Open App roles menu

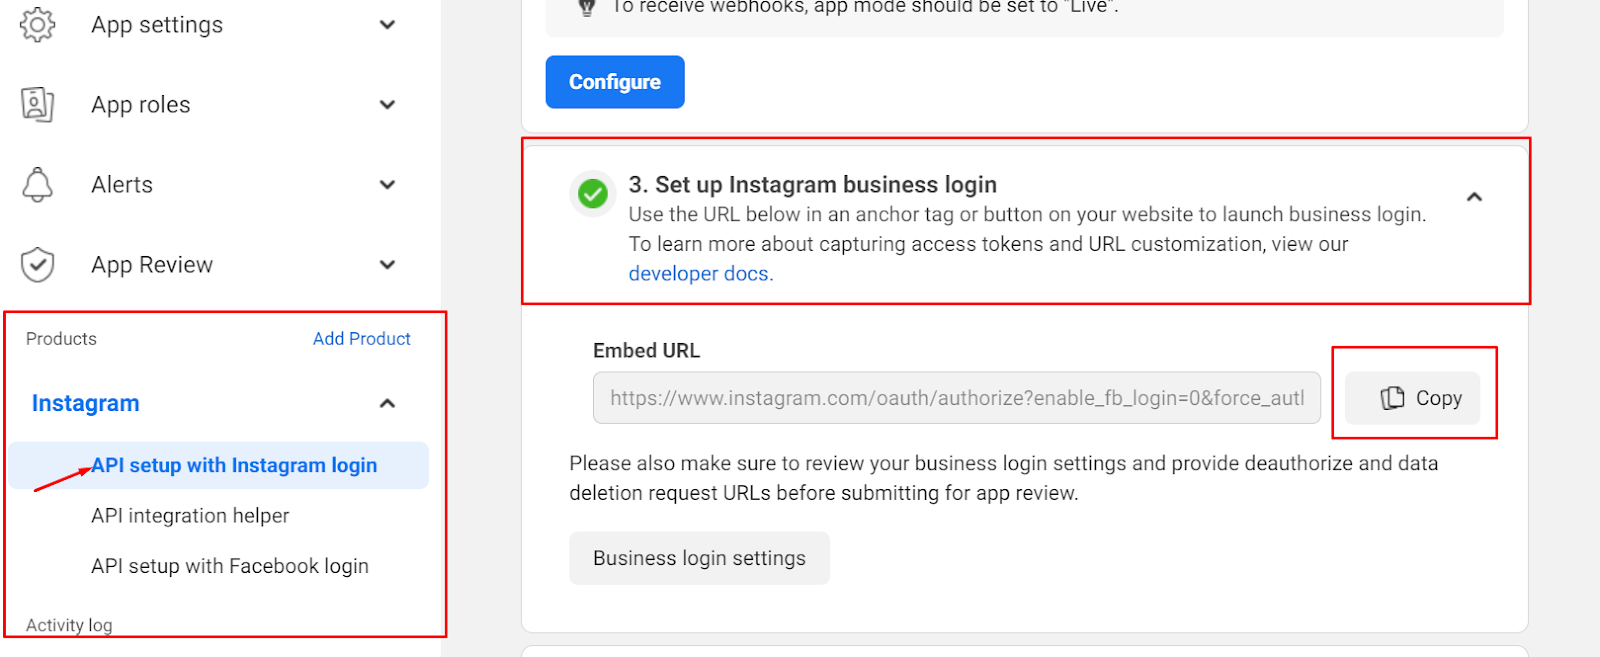141,105
